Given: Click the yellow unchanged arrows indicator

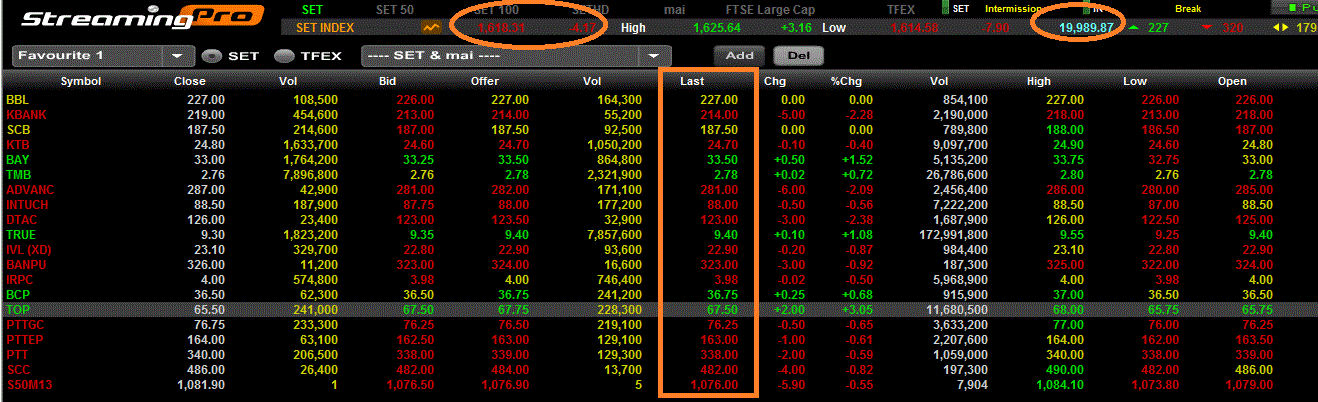Looking at the screenshot, I should click(x=1279, y=27).
